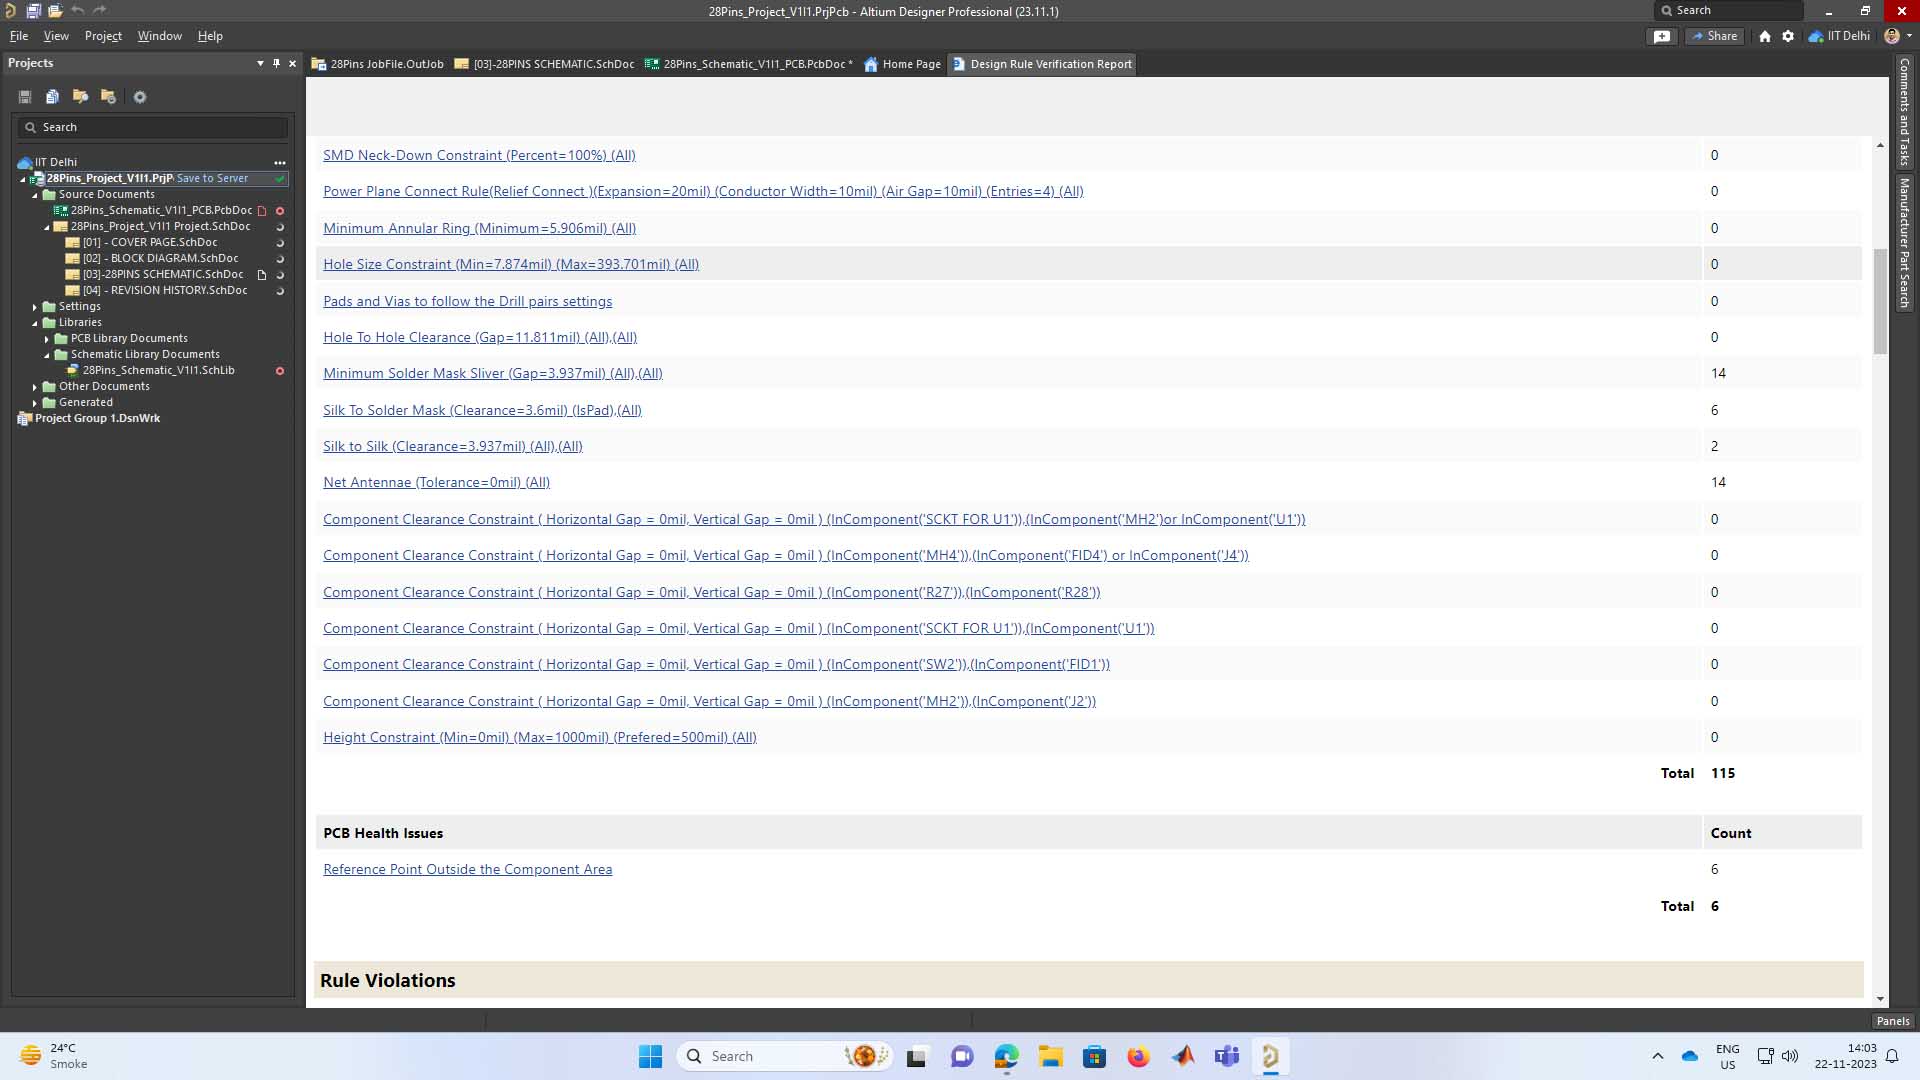1920x1080 pixels.
Task: Click the save project icon in Projects panel
Action: 25,97
